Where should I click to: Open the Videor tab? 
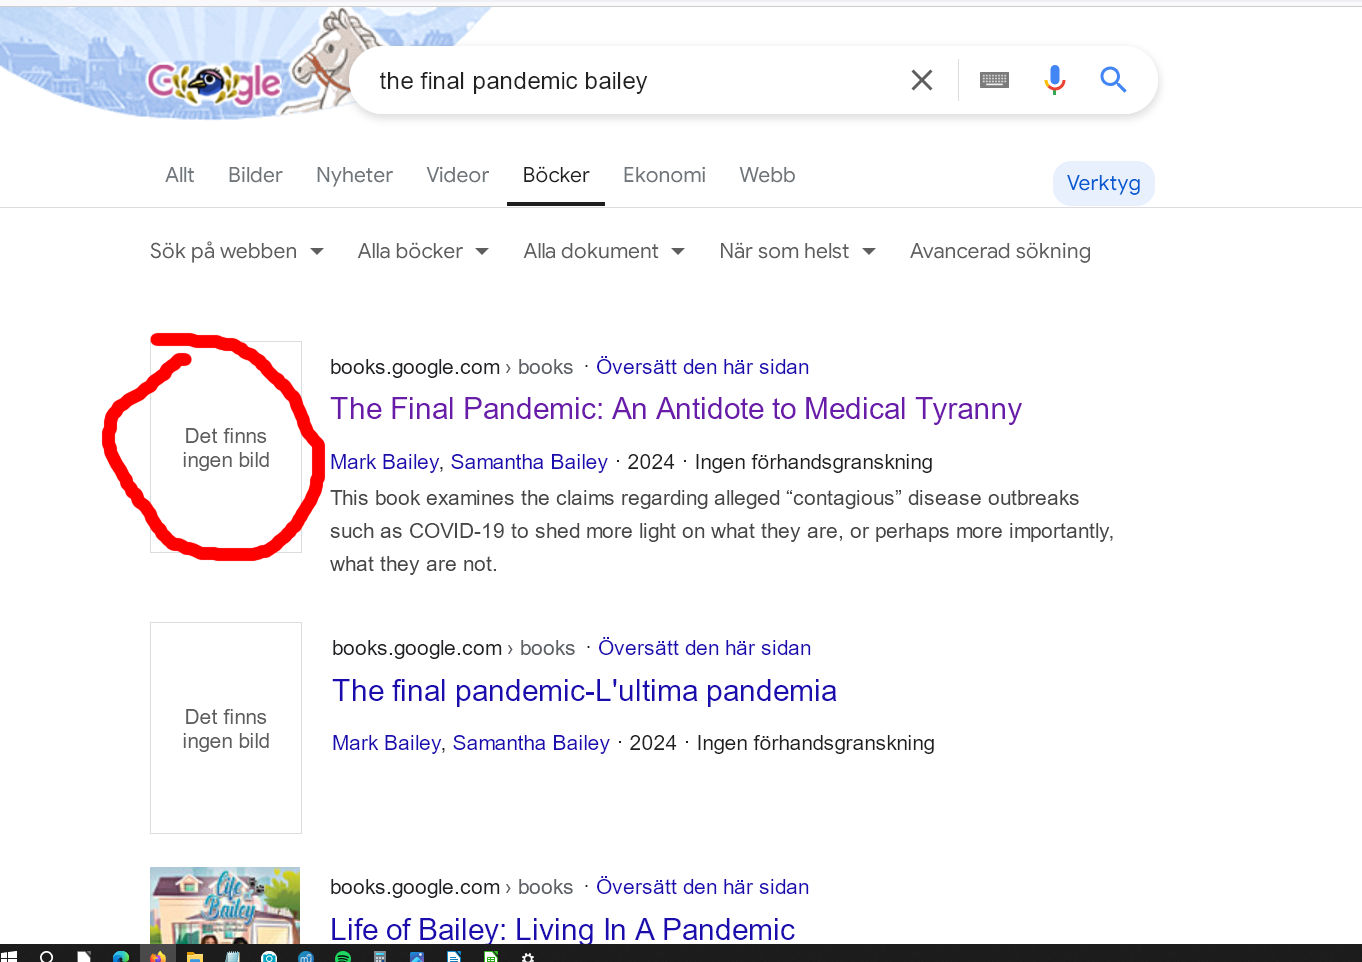(x=457, y=175)
